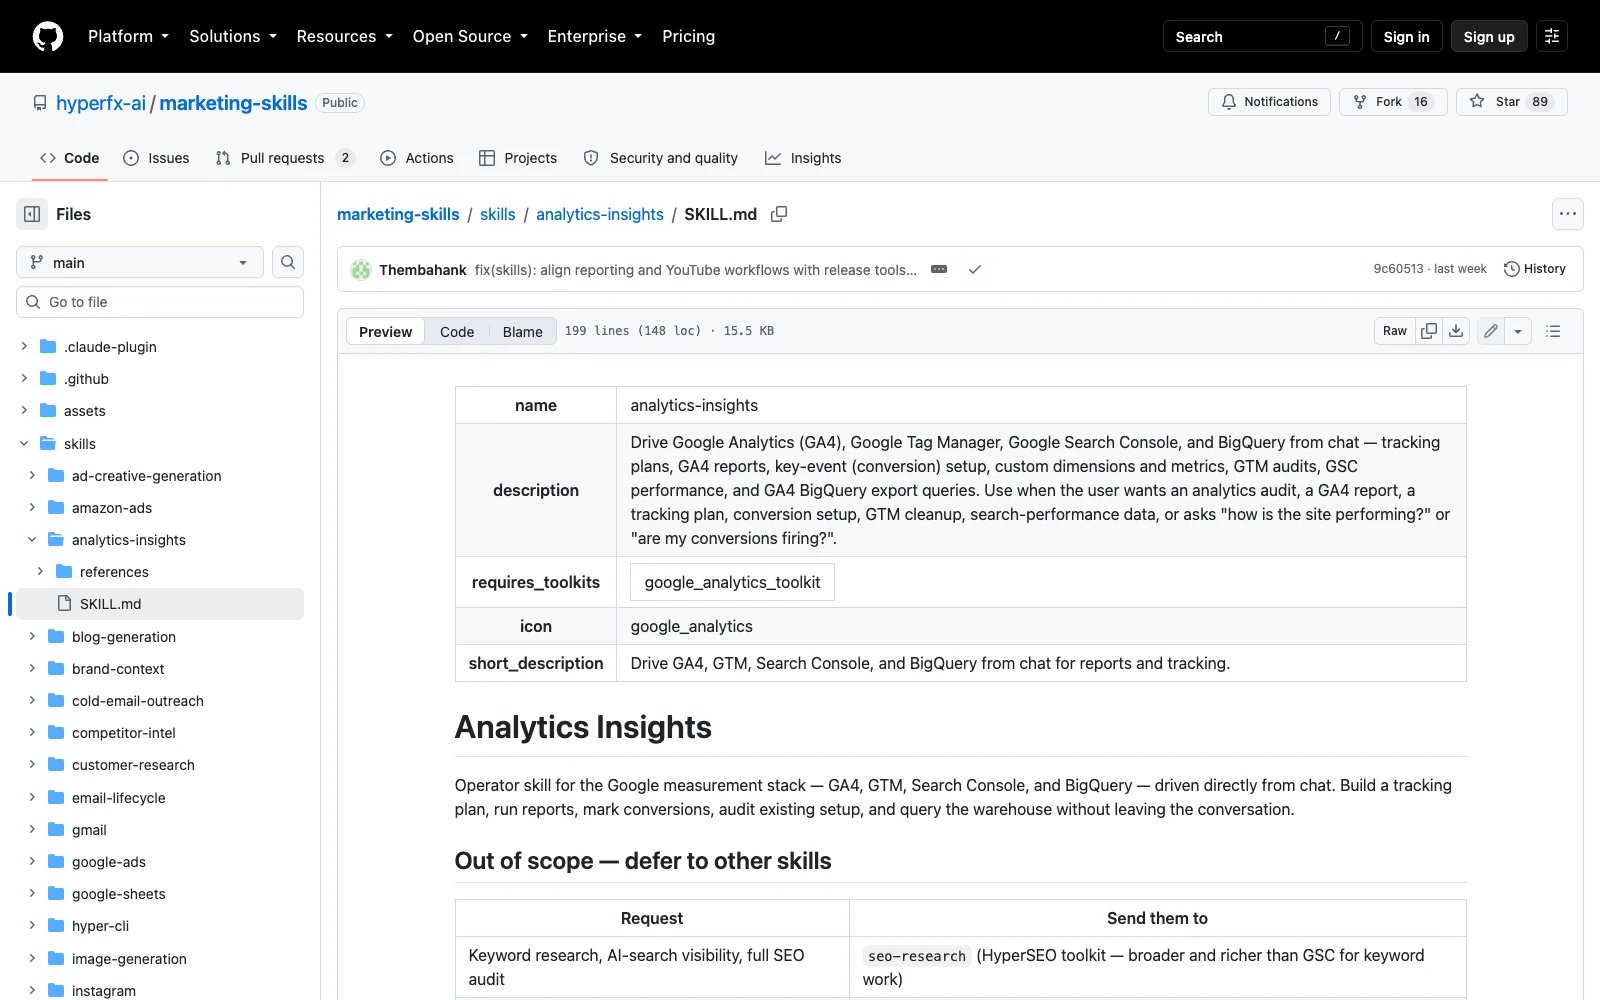Search files magnifier icon button
Image resolution: width=1600 pixels, height=1000 pixels.
pos(288,262)
